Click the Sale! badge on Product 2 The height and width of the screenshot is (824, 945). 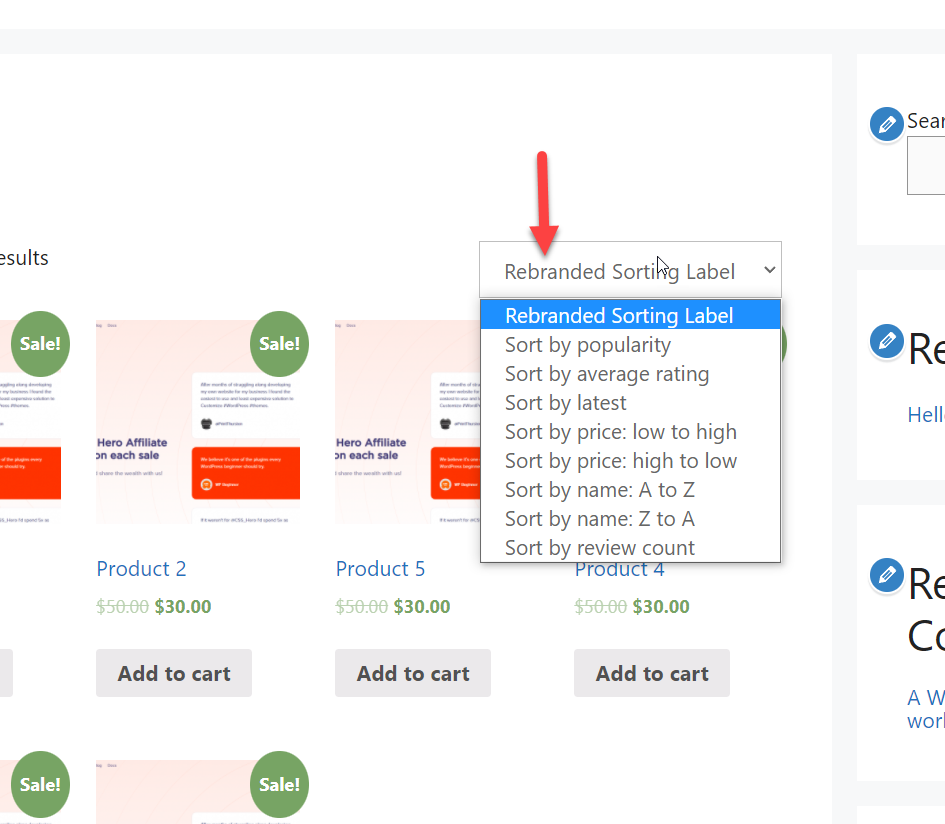coord(280,344)
